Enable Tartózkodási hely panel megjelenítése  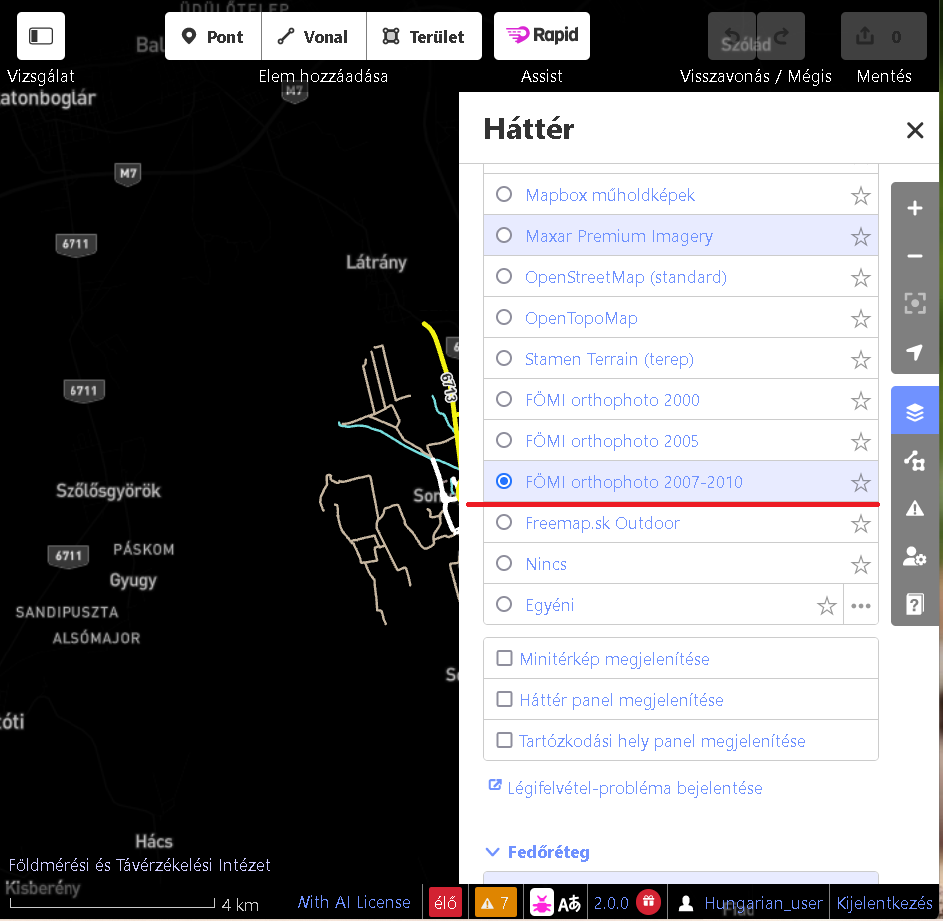coord(504,740)
